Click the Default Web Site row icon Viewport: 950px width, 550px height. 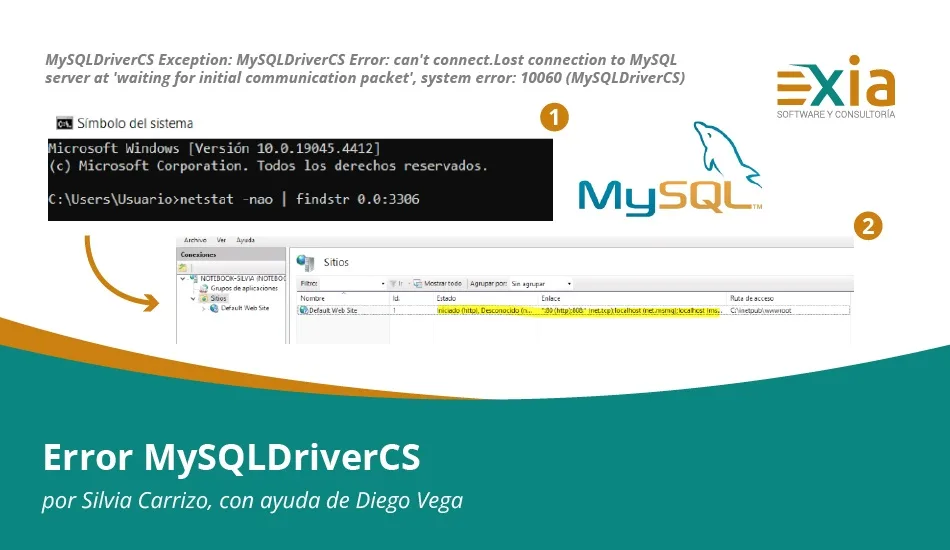point(303,311)
